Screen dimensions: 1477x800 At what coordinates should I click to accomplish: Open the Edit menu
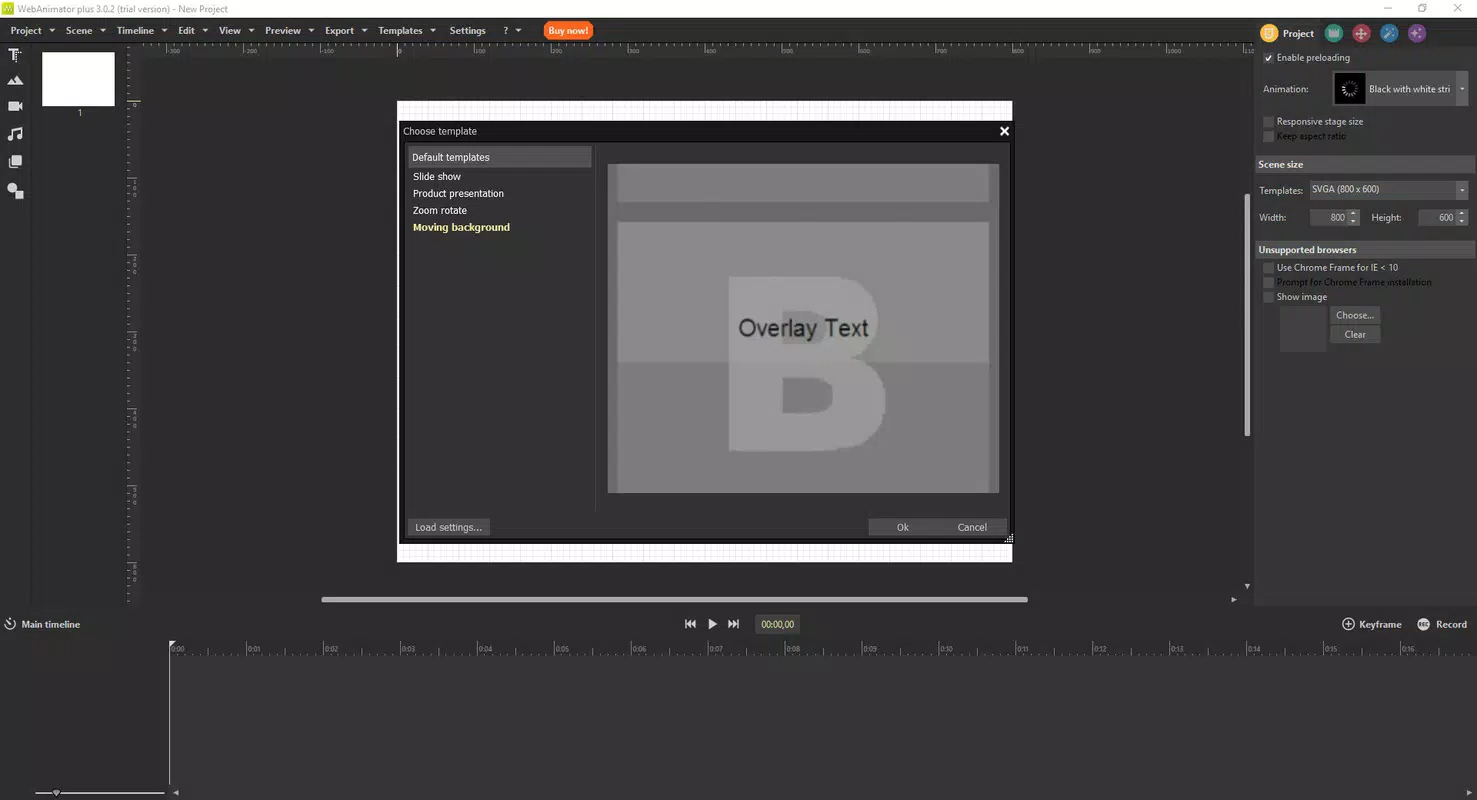[187, 31]
